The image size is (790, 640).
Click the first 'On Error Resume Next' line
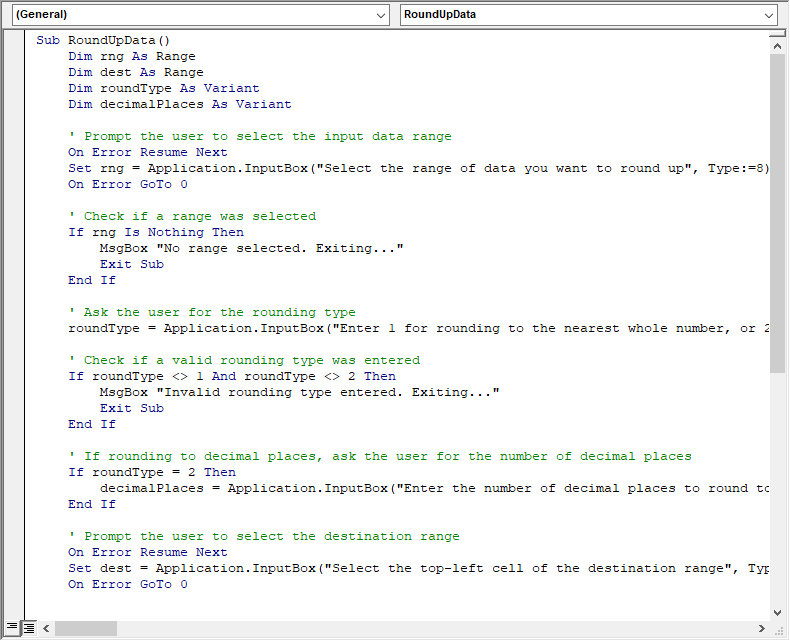148,152
